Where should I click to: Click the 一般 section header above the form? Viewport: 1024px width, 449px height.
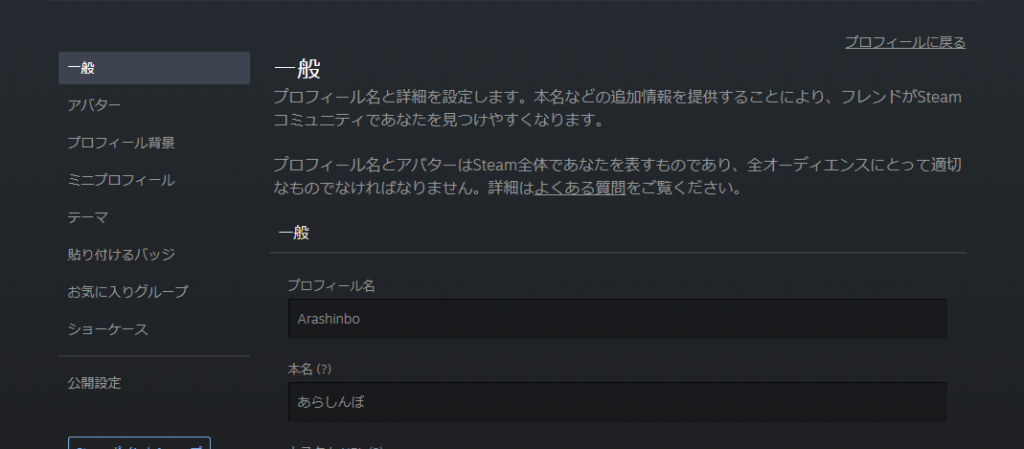coord(293,233)
